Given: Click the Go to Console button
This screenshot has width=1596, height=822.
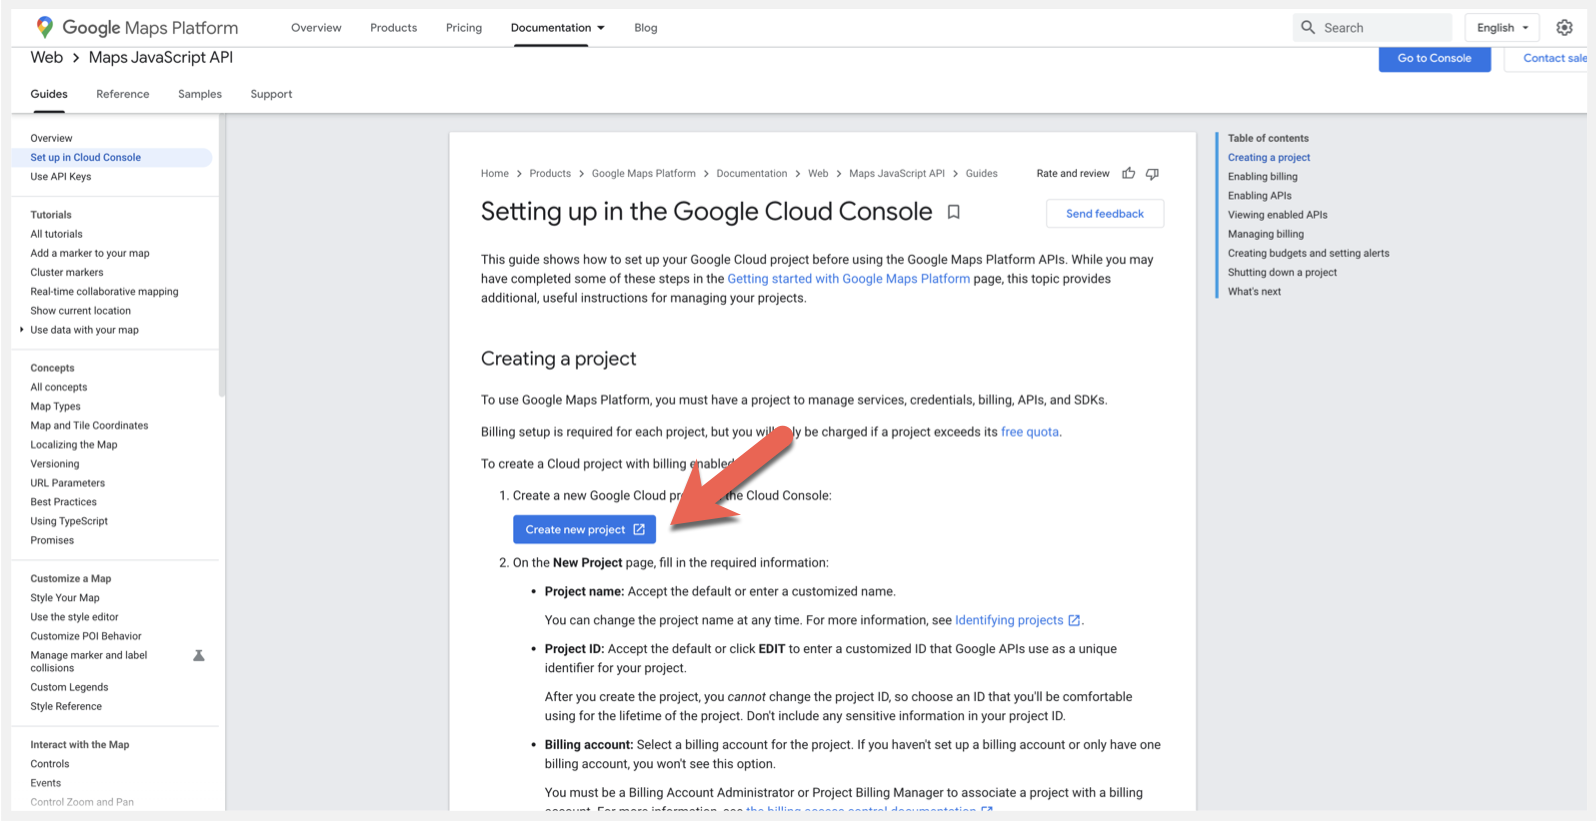Looking at the screenshot, I should coord(1434,59).
